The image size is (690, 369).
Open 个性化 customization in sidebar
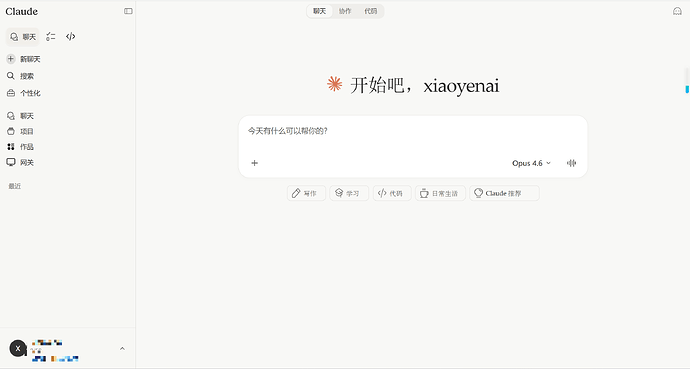coord(24,93)
